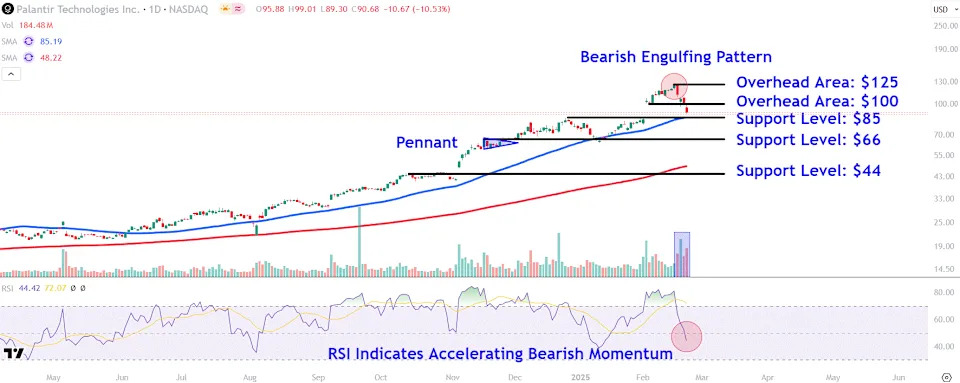Select the Vol 184.48M legend row

pyautogui.click(x=27, y=25)
